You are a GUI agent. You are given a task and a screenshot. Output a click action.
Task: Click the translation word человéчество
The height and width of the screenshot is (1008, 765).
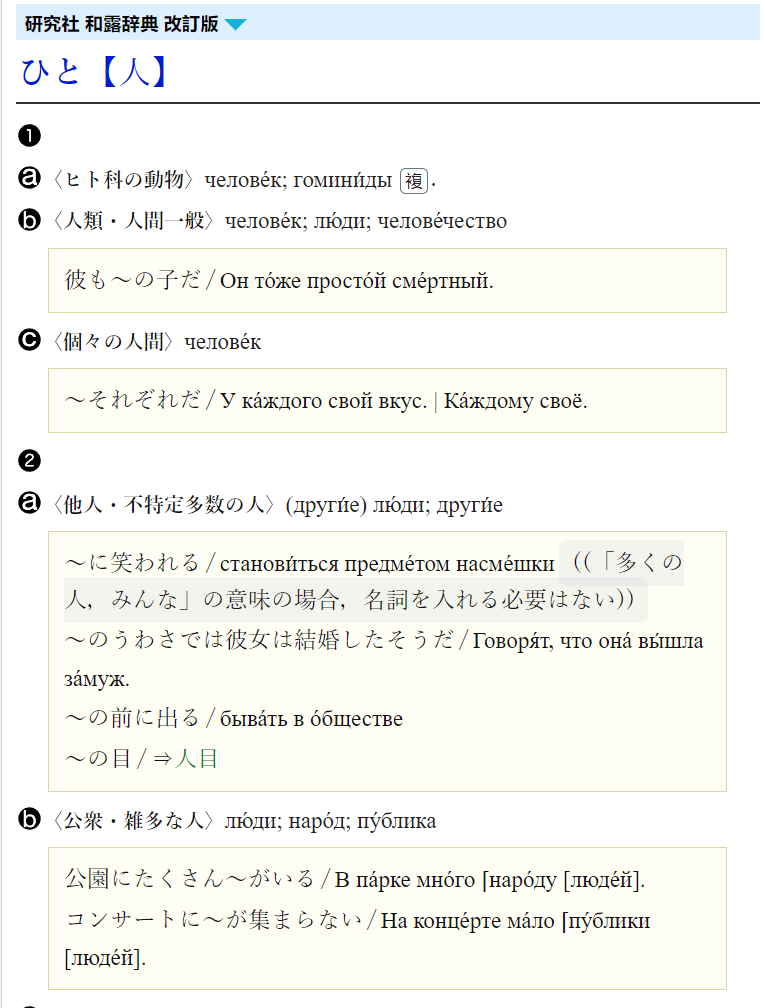[x=442, y=221]
